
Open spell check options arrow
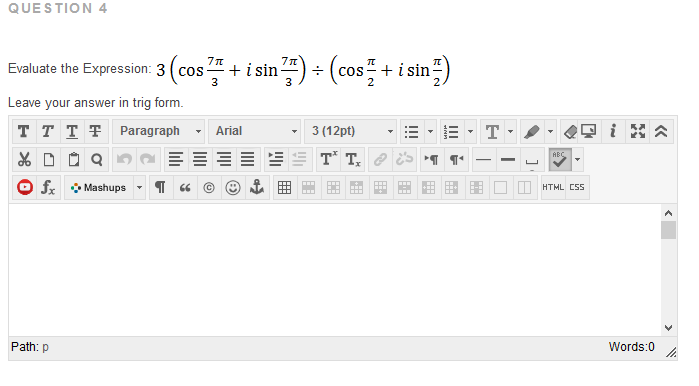[578, 160]
